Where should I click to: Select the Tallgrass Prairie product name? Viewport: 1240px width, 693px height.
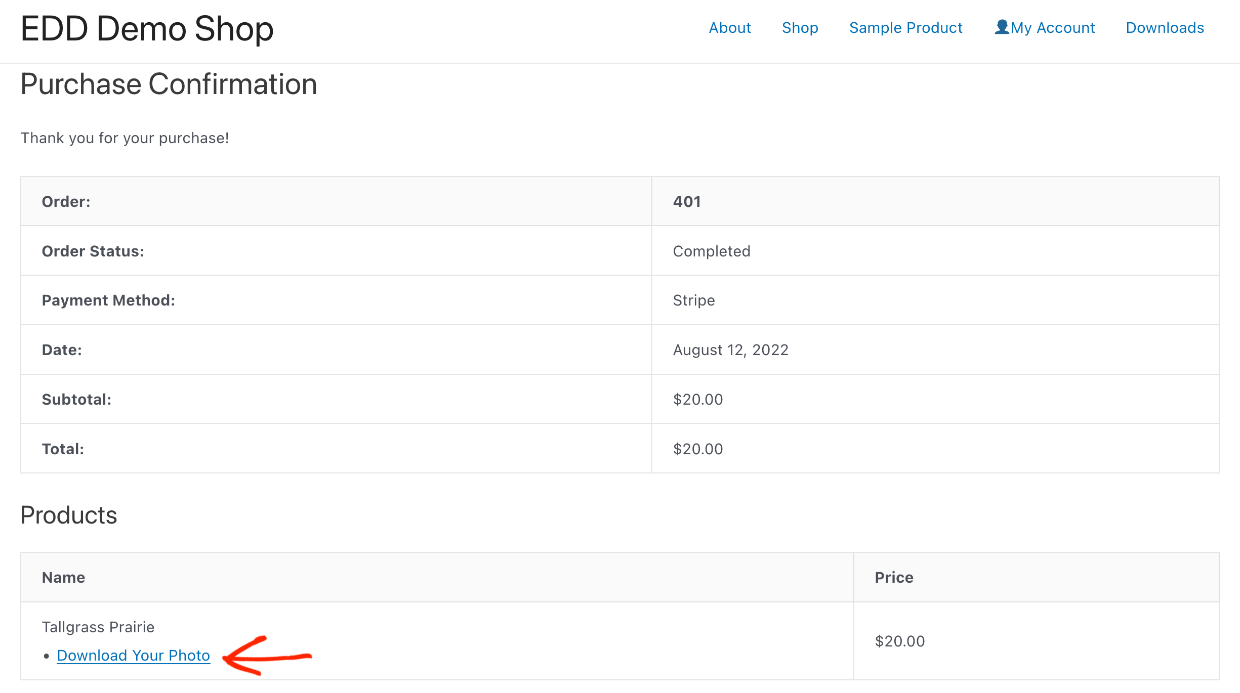point(98,626)
